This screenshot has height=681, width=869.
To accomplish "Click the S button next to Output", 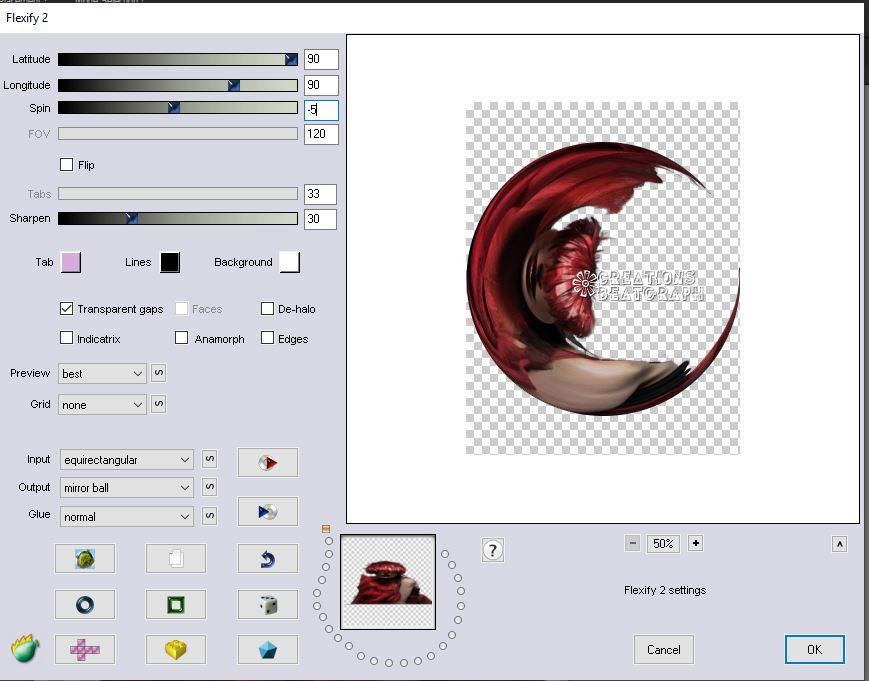I will pos(209,487).
